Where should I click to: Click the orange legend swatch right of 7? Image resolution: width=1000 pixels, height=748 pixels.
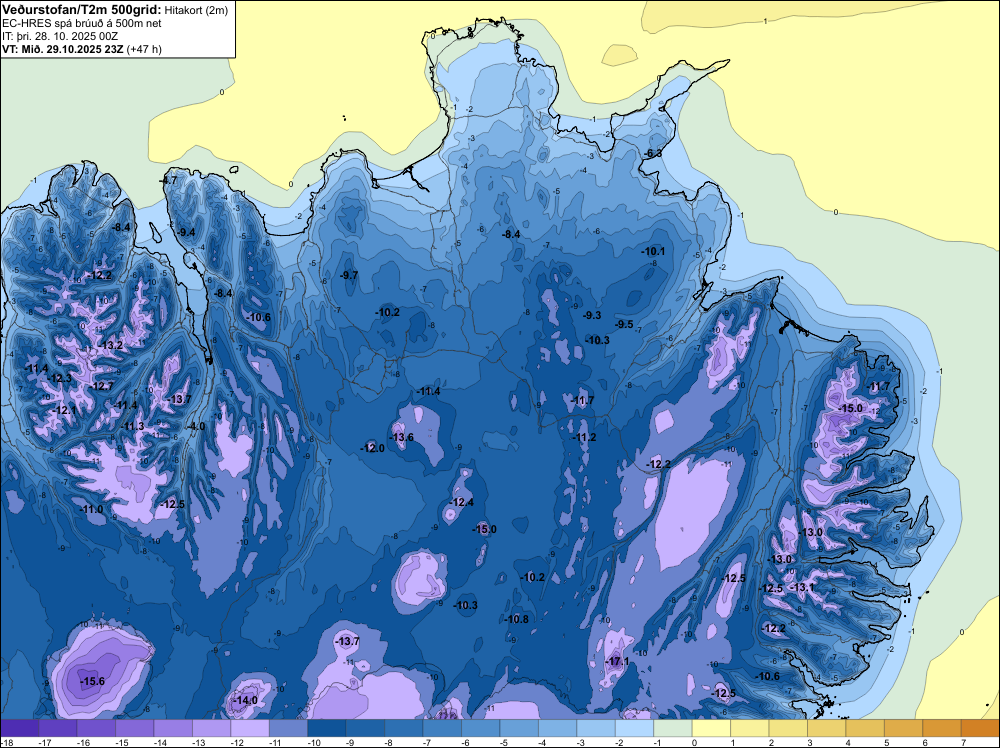(980, 728)
